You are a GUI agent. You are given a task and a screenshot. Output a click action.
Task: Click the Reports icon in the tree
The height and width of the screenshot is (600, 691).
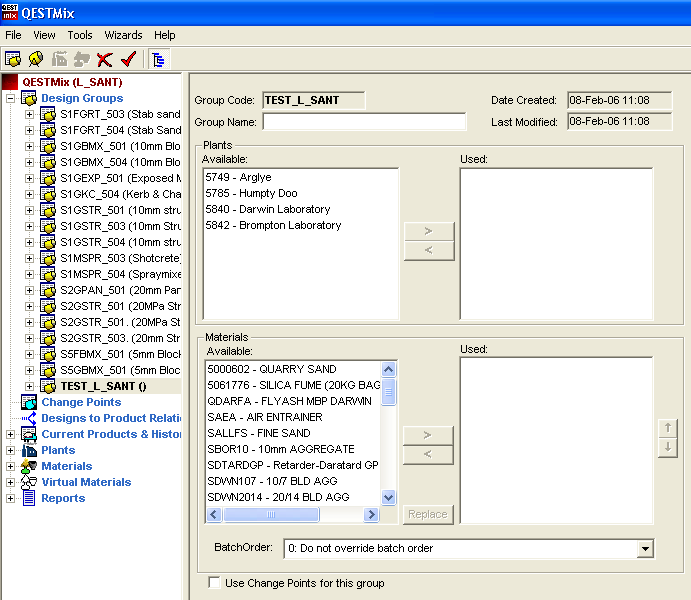click(x=28, y=498)
